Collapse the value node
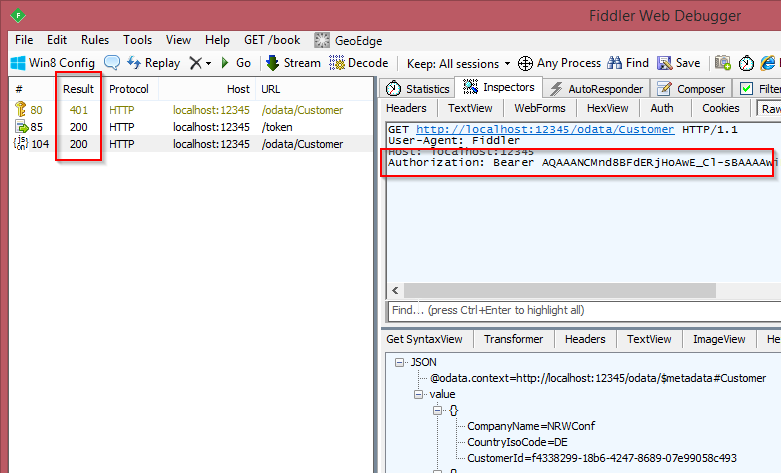 418,394
